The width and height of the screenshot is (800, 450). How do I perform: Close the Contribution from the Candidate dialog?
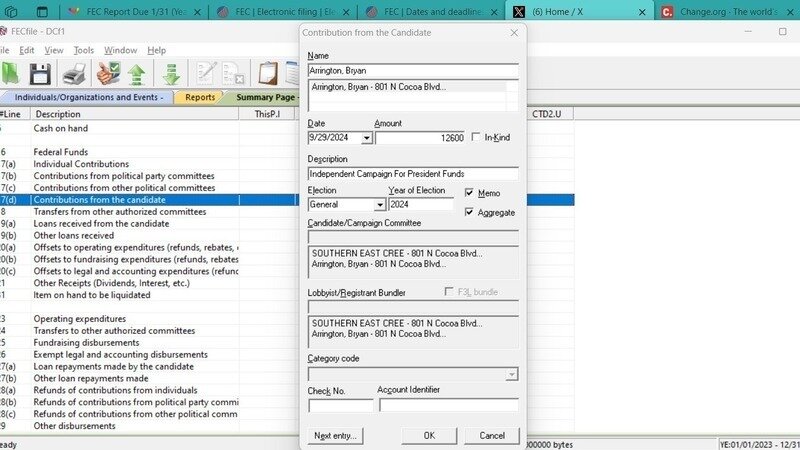coord(514,33)
